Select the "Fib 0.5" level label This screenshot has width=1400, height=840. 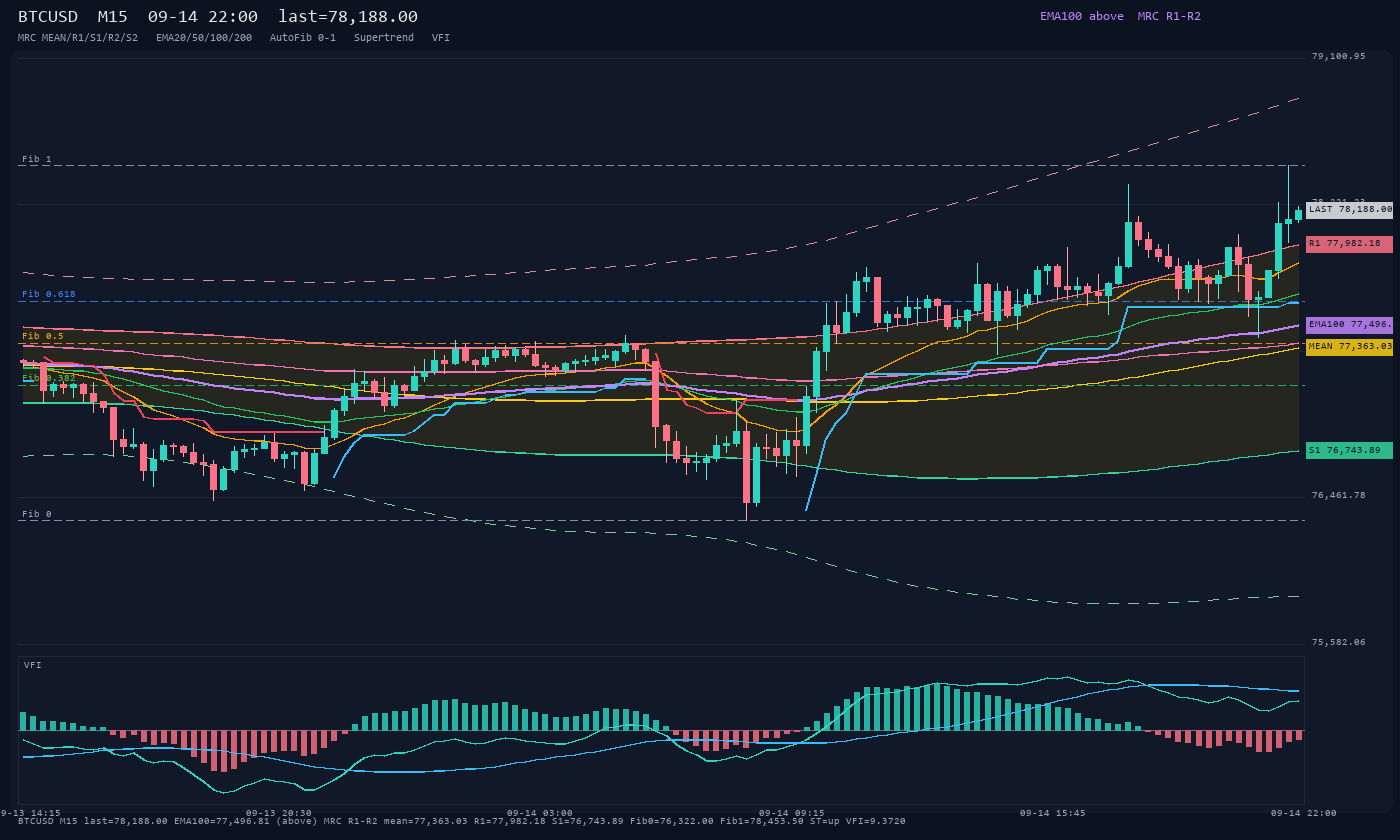coord(43,337)
